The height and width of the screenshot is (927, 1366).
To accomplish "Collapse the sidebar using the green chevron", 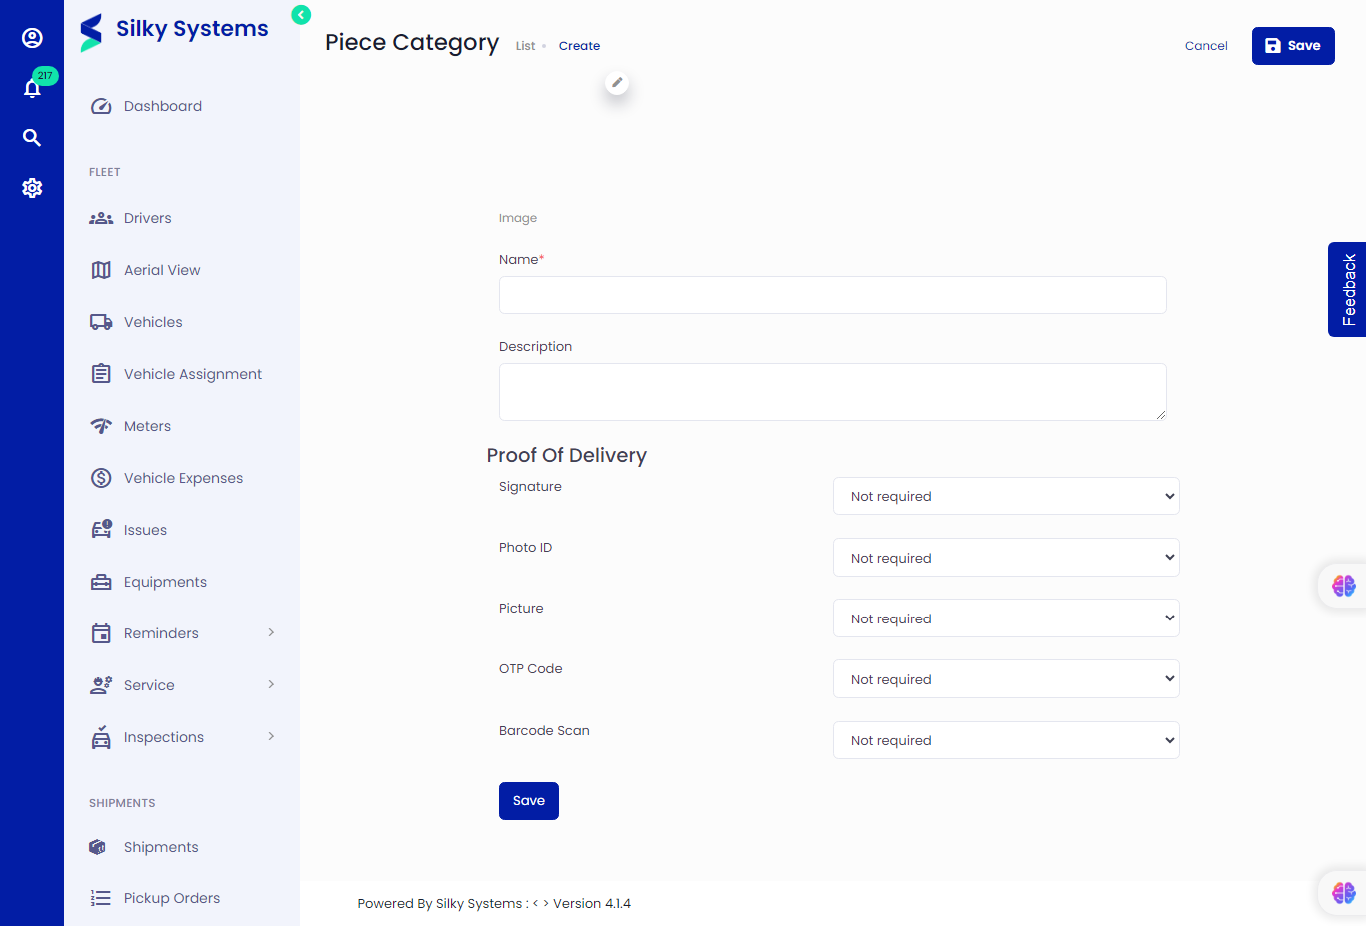I will point(300,15).
